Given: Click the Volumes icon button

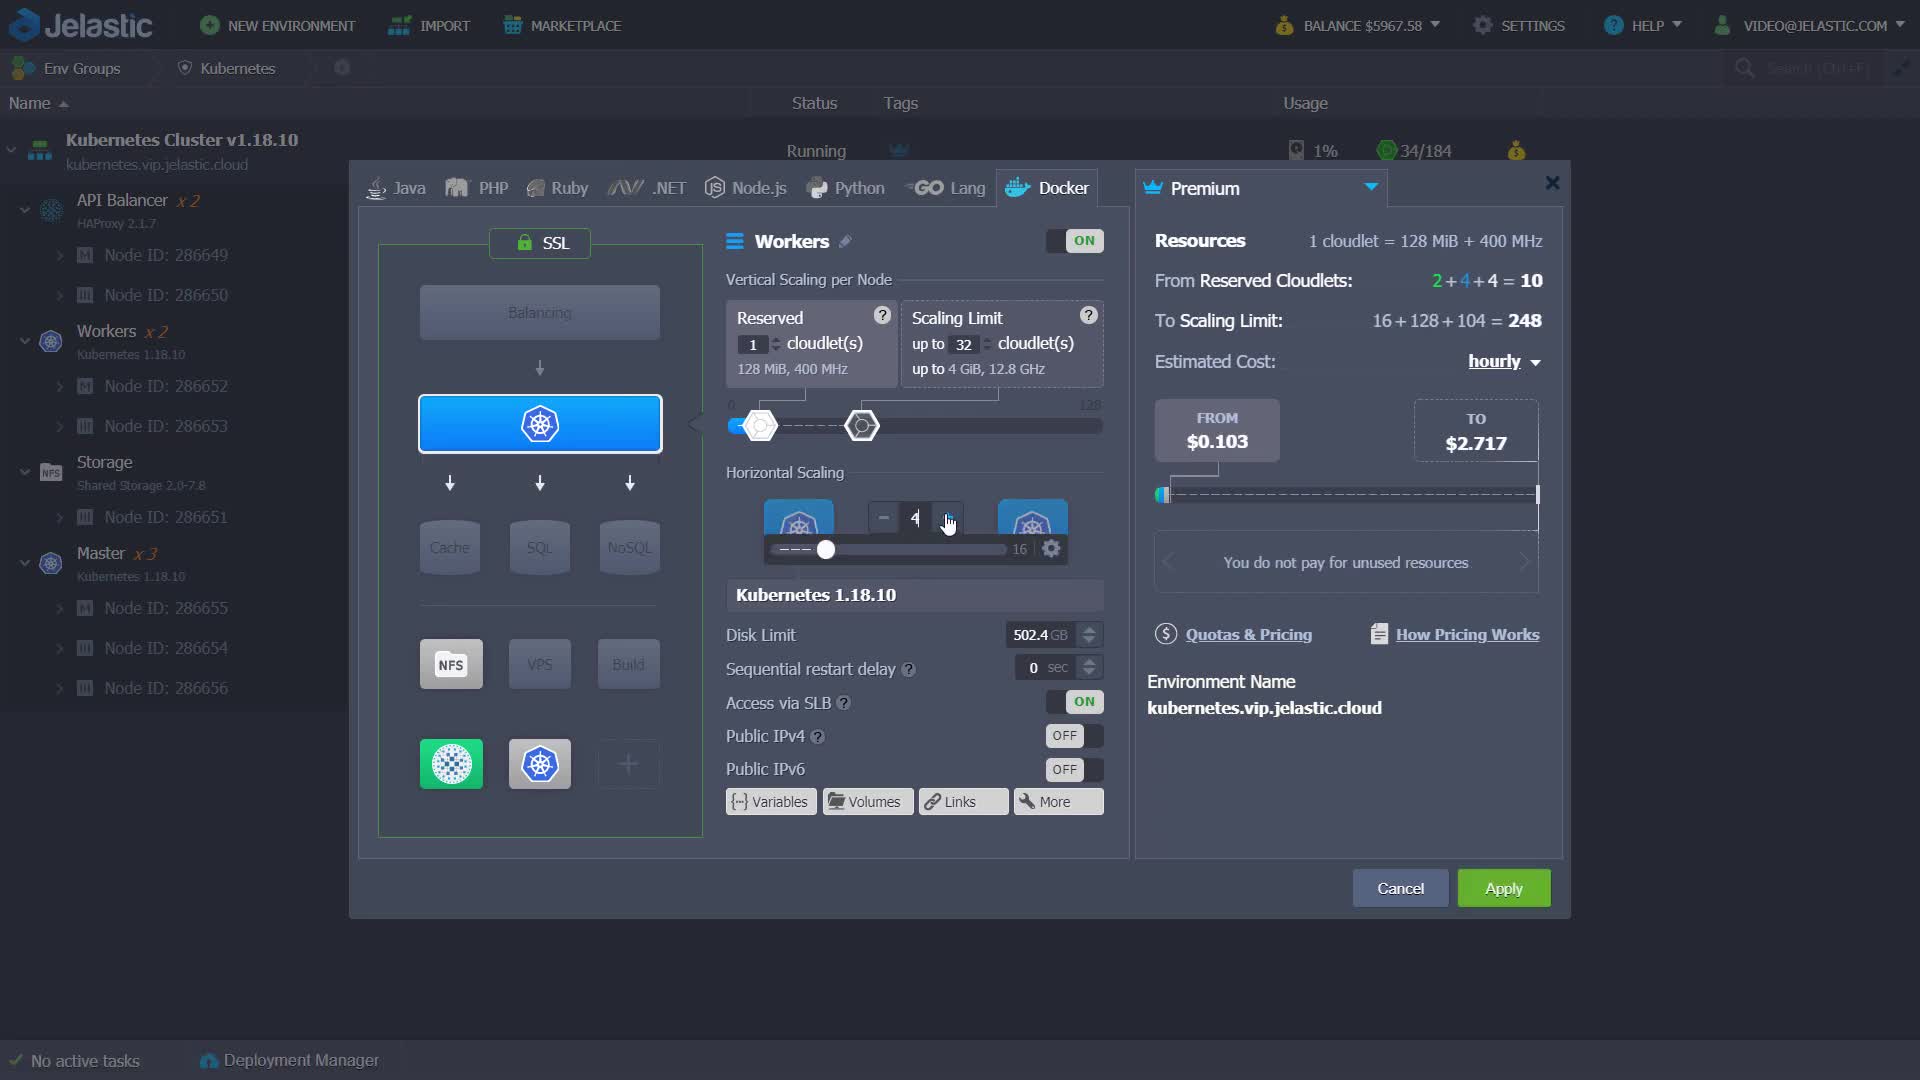Looking at the screenshot, I should coord(866,801).
